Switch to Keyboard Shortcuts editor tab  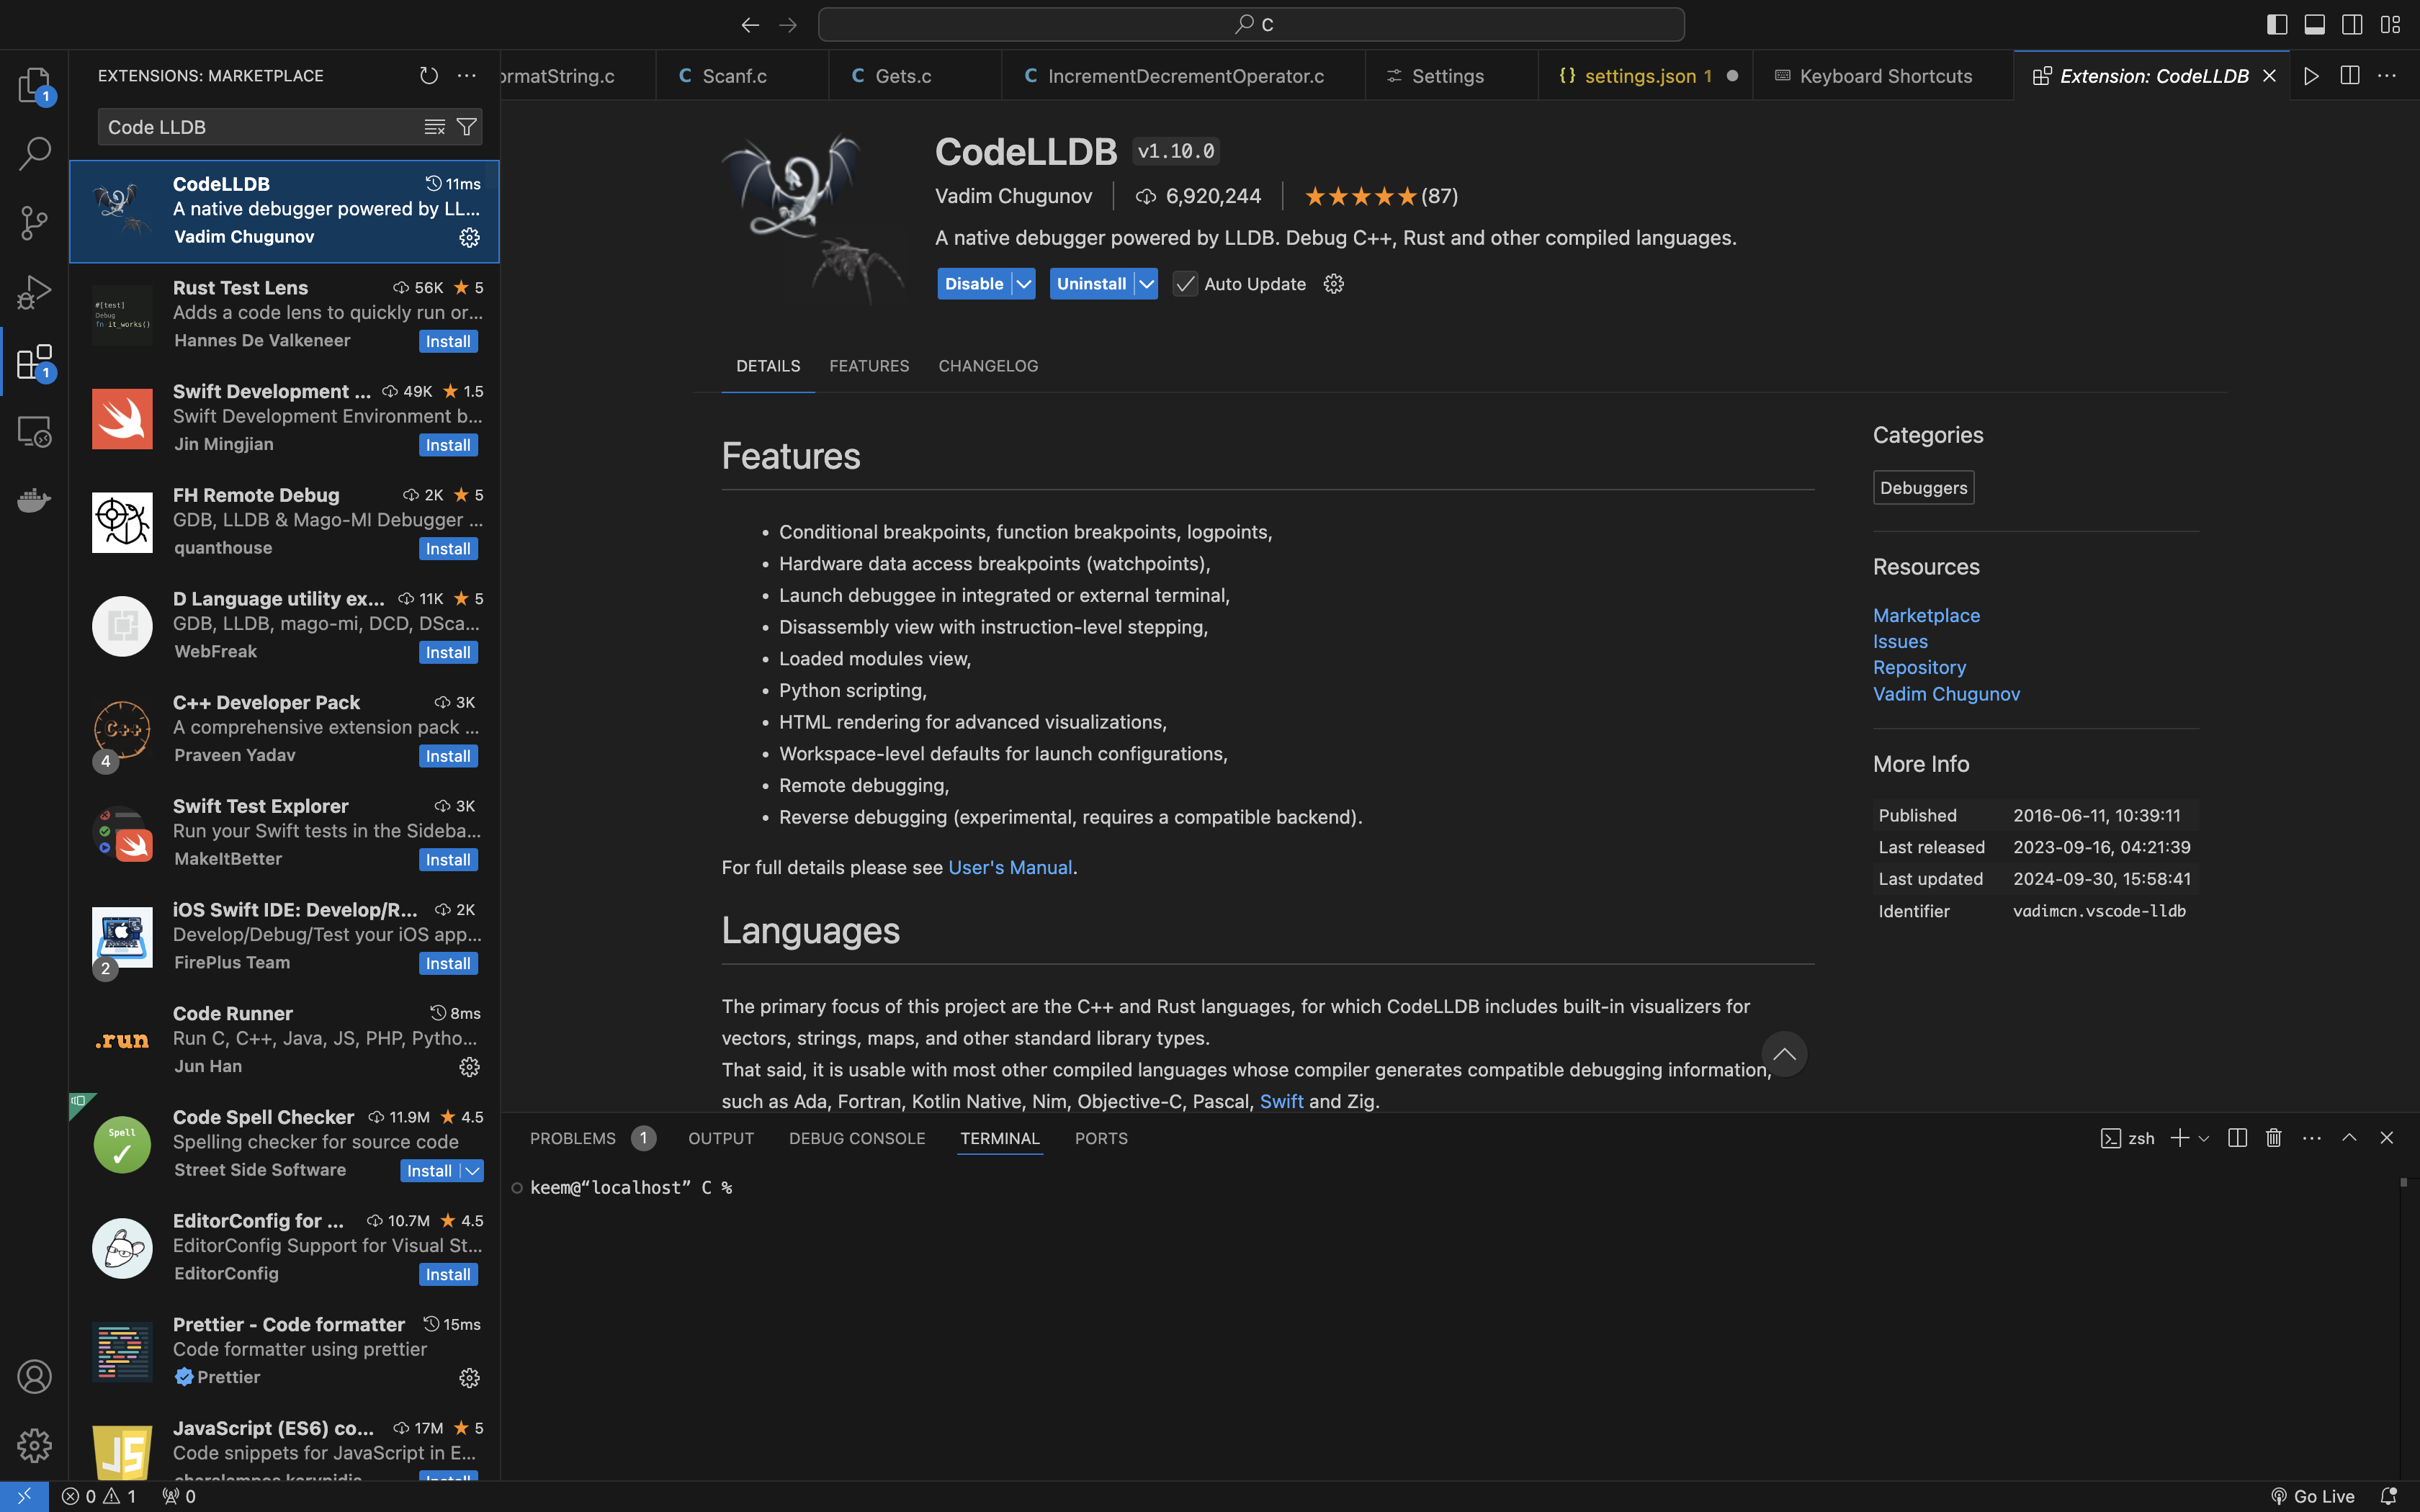coord(1883,76)
